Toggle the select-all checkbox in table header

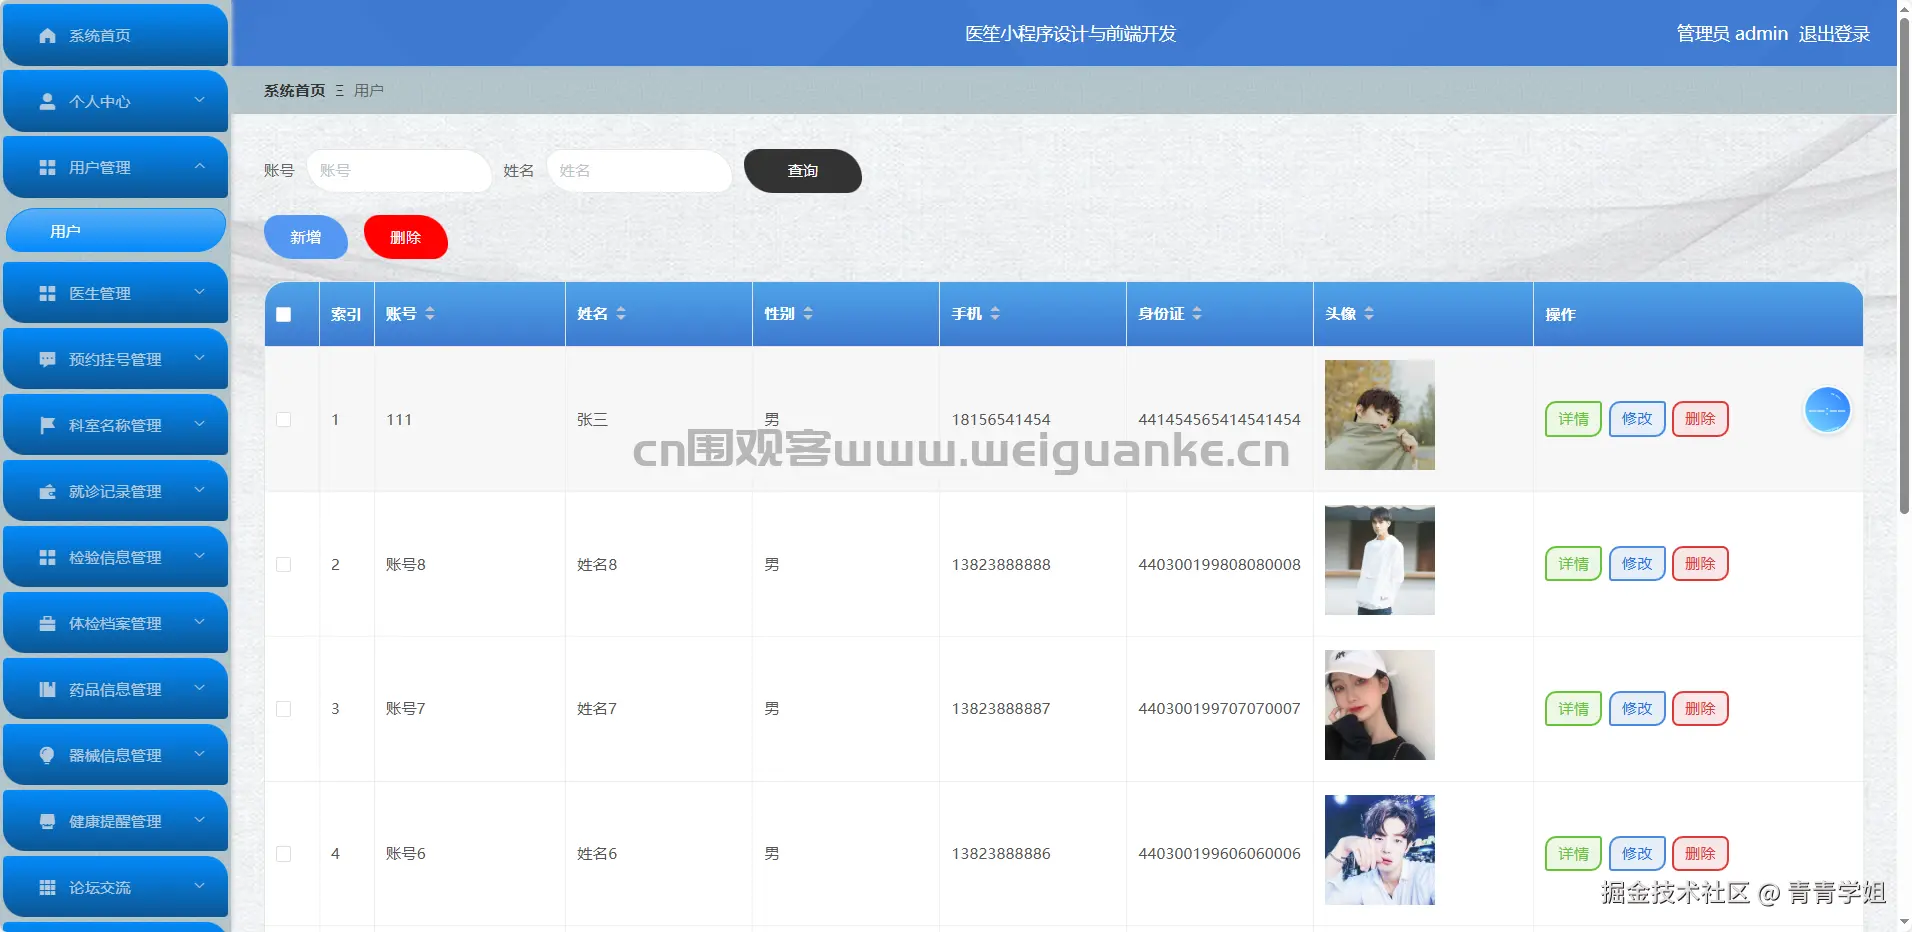point(284,315)
